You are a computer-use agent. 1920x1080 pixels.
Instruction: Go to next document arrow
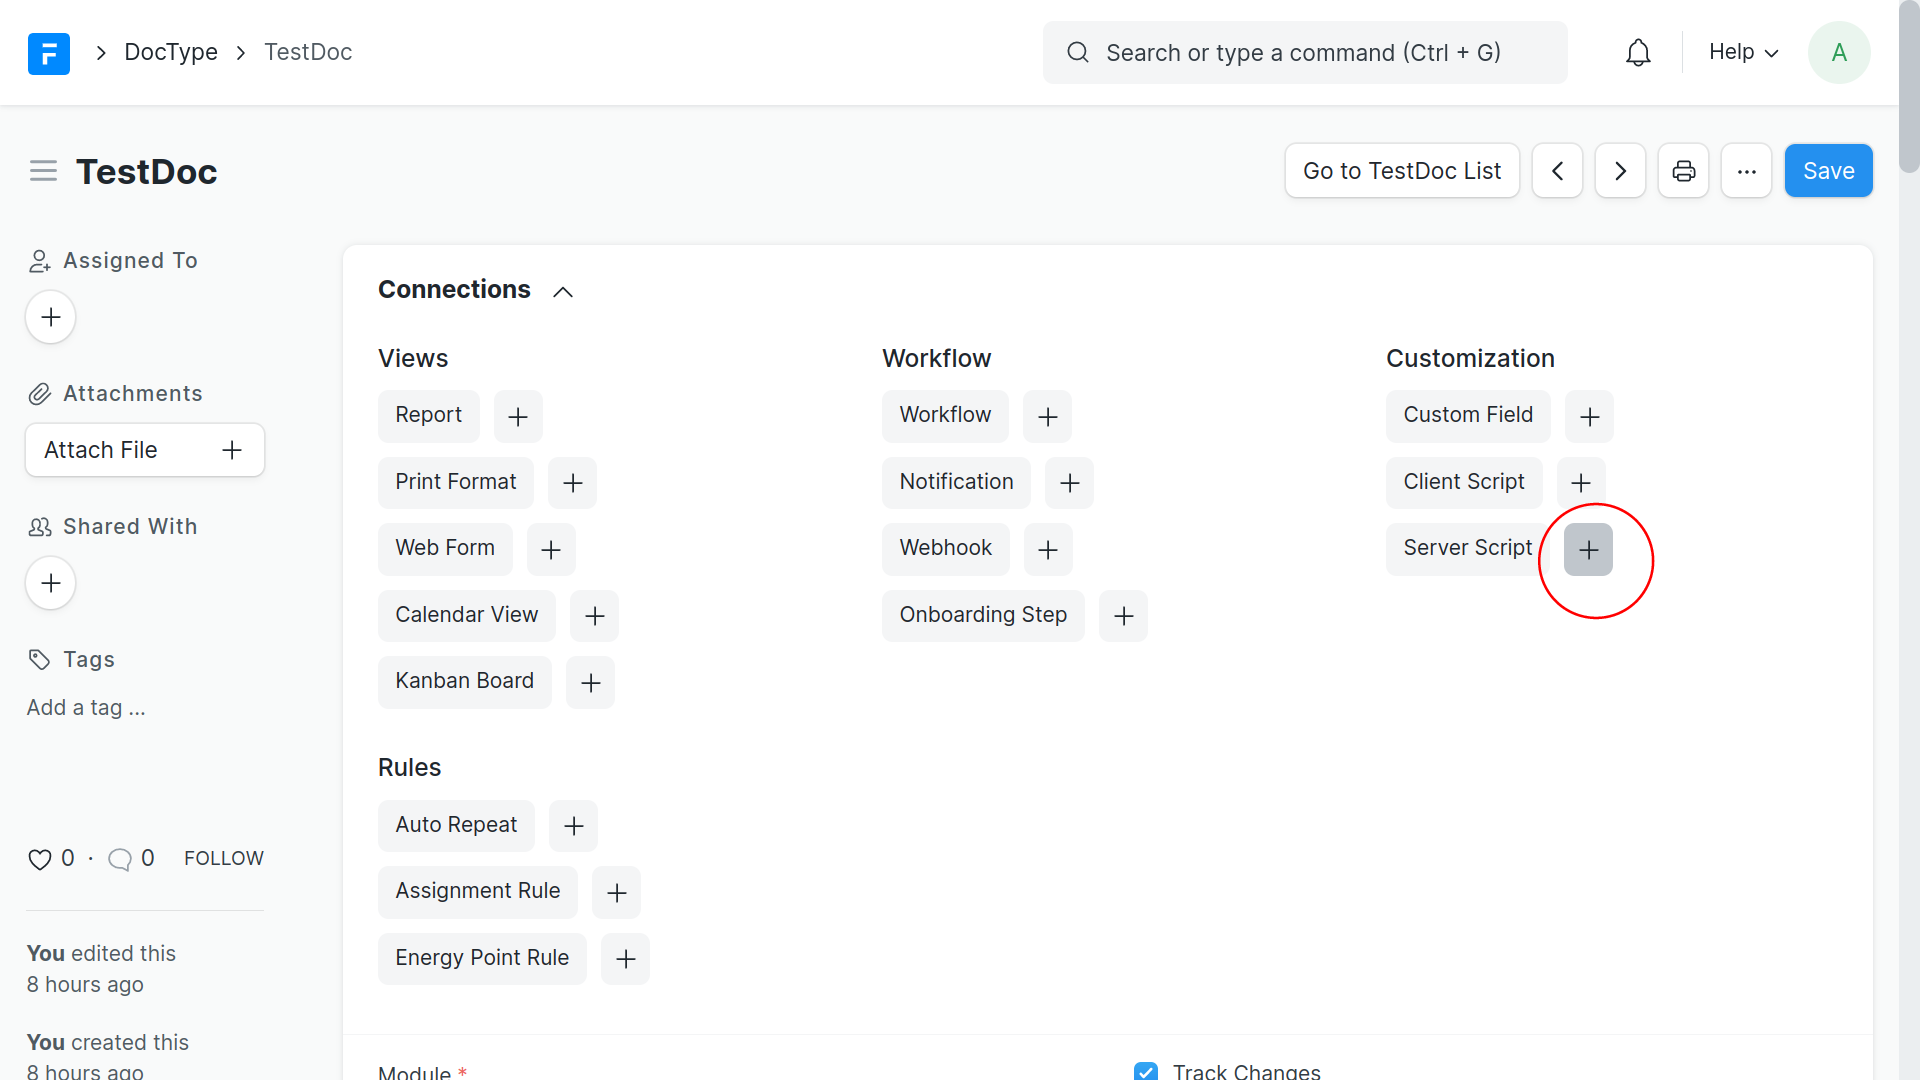[x=1620, y=171]
